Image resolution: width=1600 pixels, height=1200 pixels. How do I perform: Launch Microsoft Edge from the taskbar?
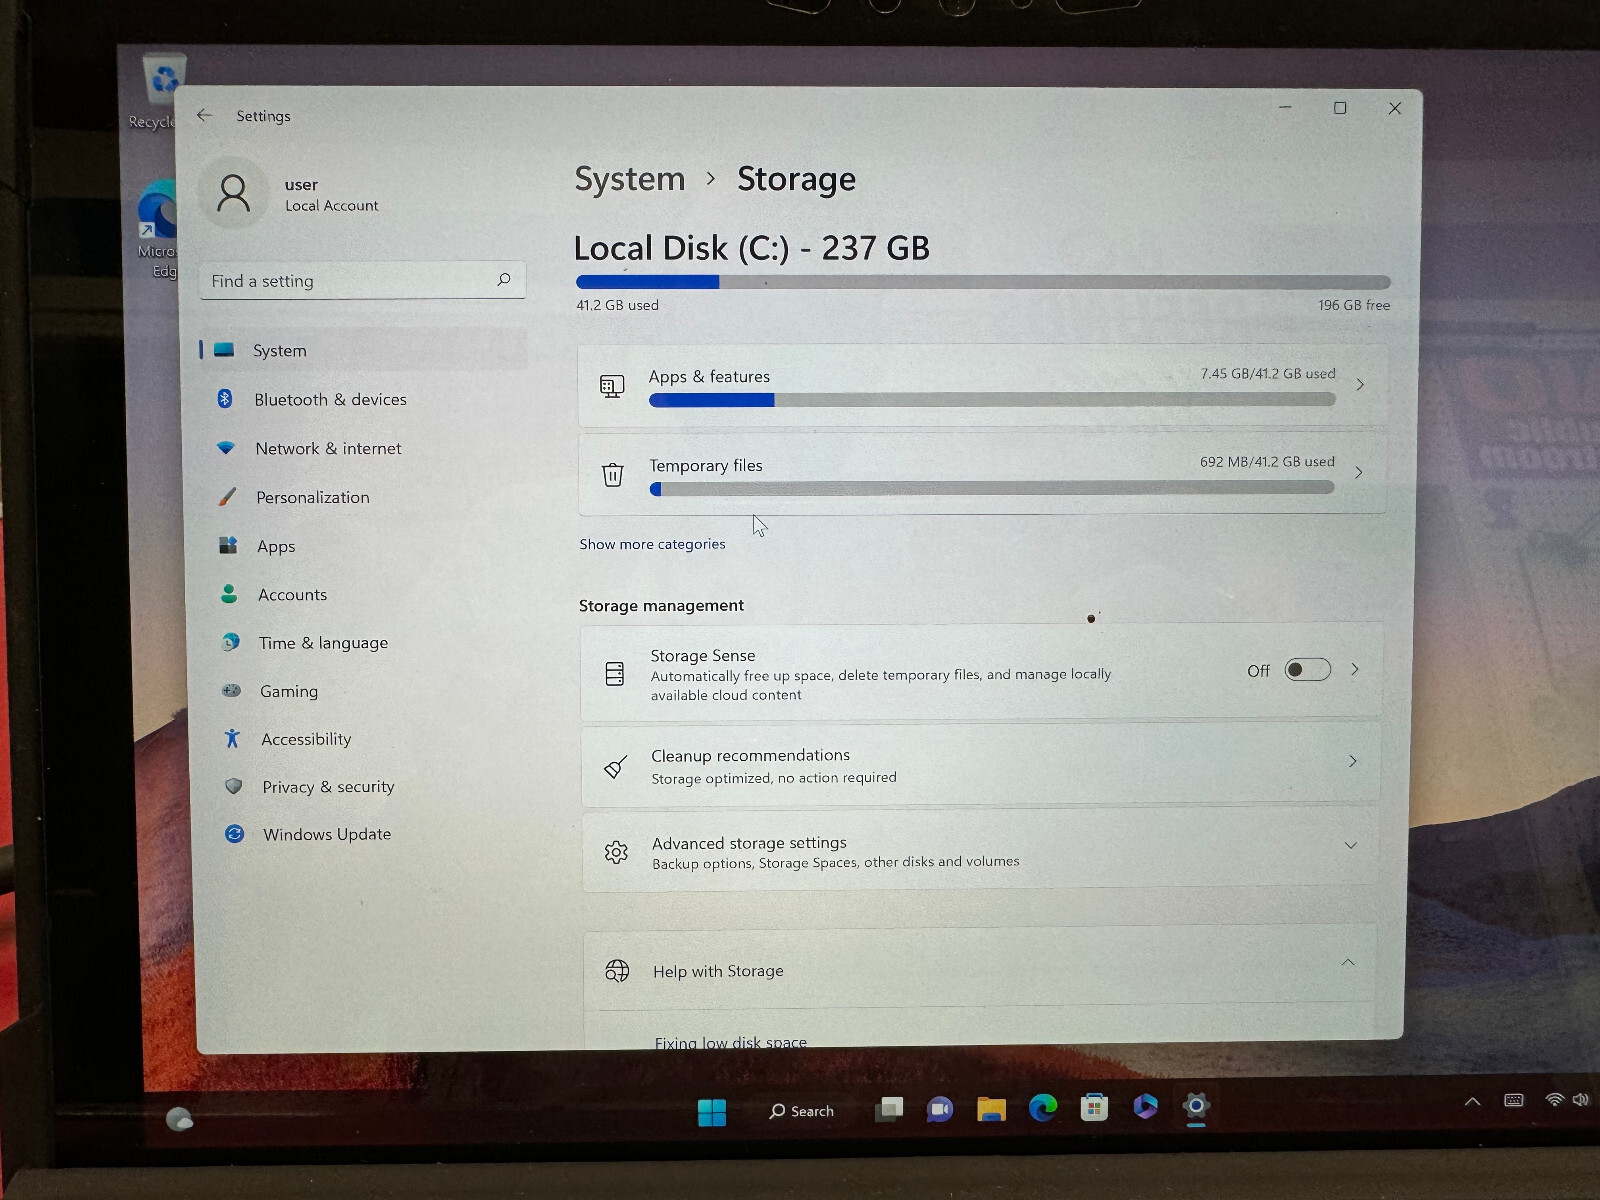point(1043,1108)
